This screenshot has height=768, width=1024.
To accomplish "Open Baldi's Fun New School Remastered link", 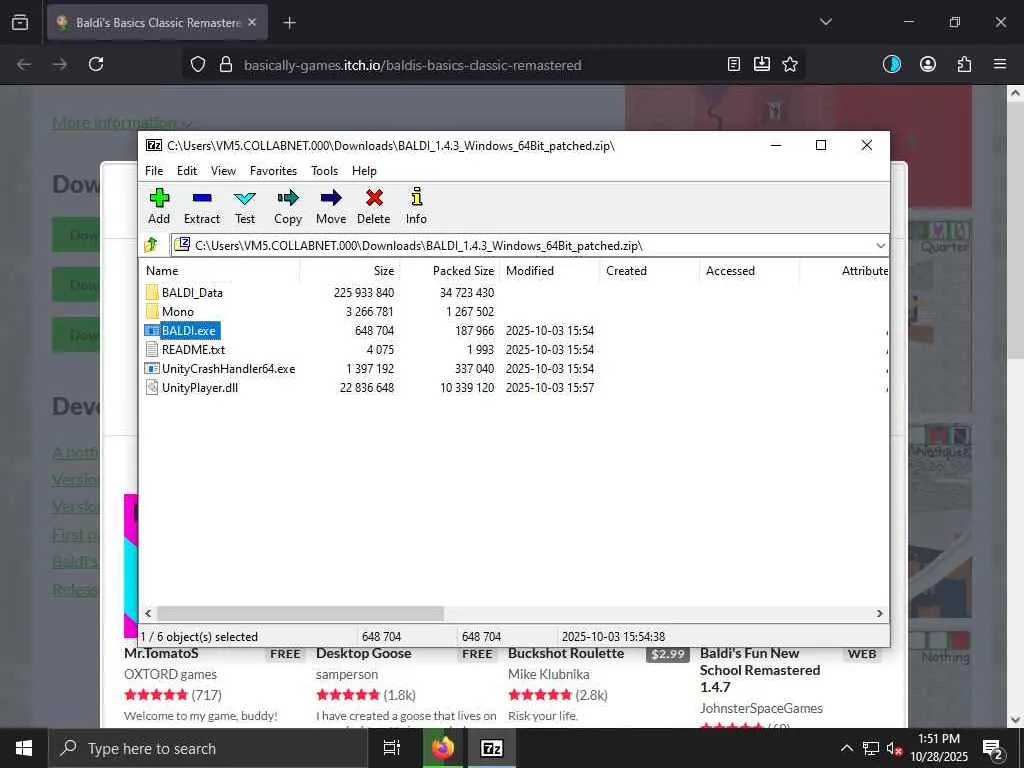I will click(x=760, y=670).
